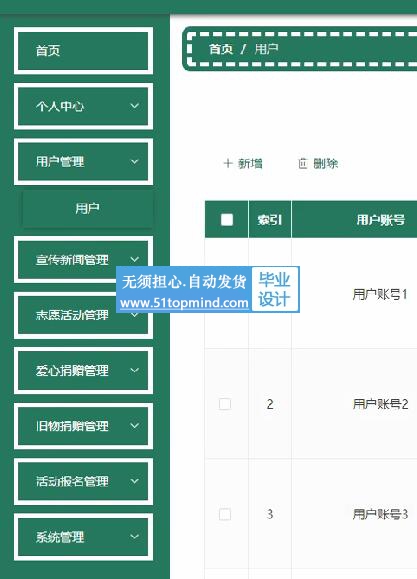Toggle the select-all checkbox in table header
Image resolution: width=417 pixels, height=579 pixels.
tap(226, 220)
